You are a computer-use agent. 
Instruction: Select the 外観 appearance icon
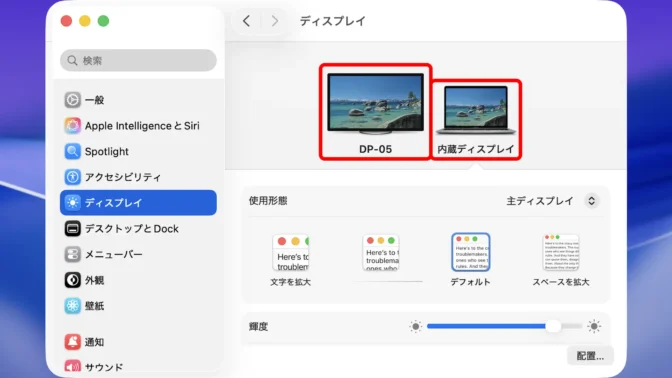tap(72, 280)
